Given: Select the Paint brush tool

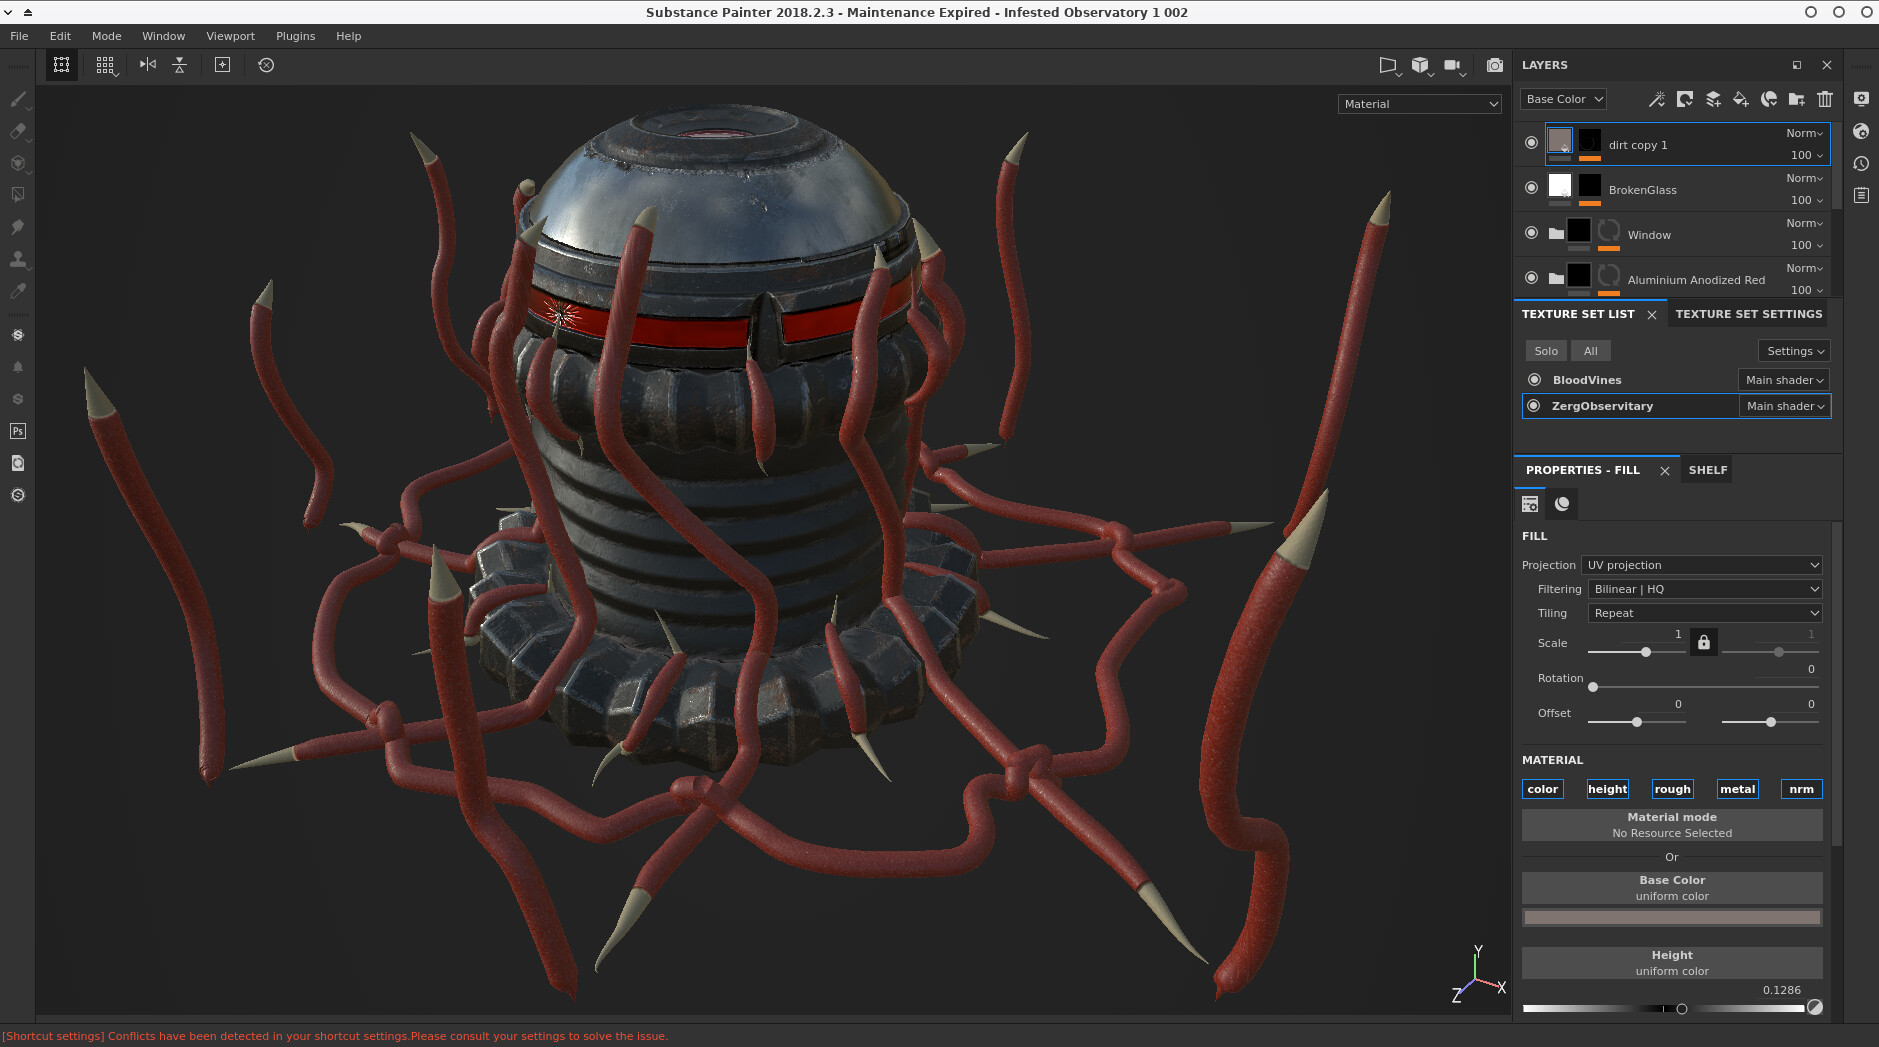Looking at the screenshot, I should click(17, 99).
